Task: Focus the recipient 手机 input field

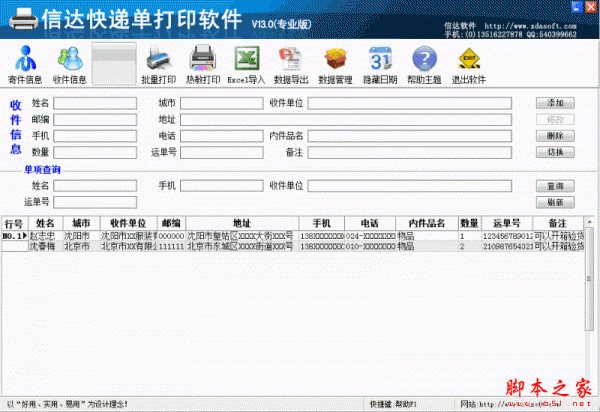Action: tap(95, 136)
